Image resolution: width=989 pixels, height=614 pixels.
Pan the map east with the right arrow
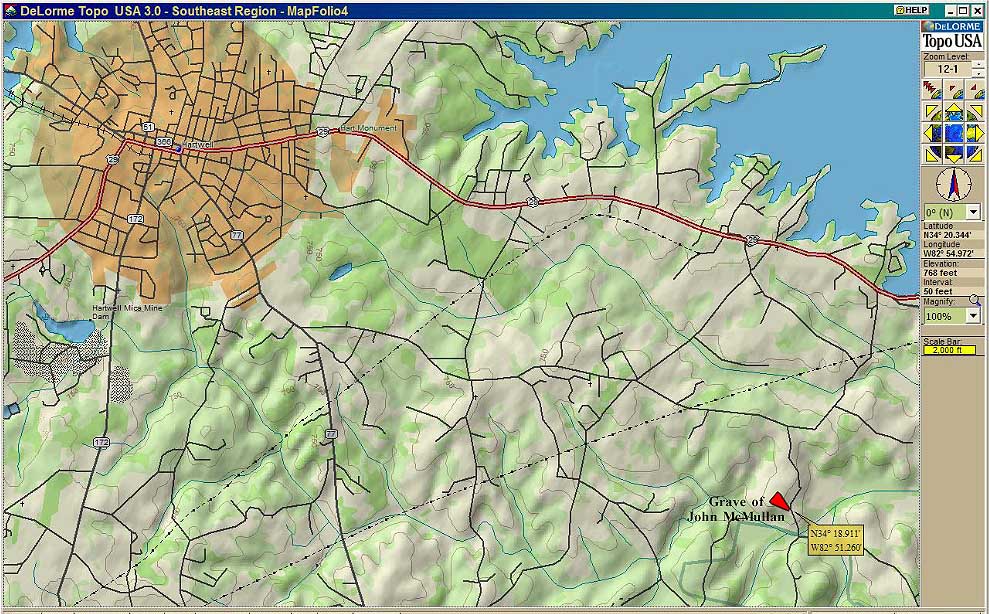pyautogui.click(x=974, y=133)
